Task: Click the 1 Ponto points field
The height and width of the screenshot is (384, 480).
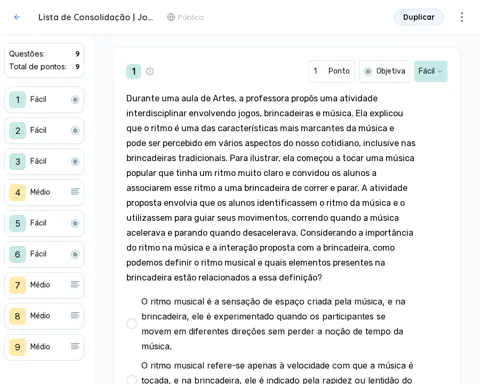Action: [x=332, y=71]
